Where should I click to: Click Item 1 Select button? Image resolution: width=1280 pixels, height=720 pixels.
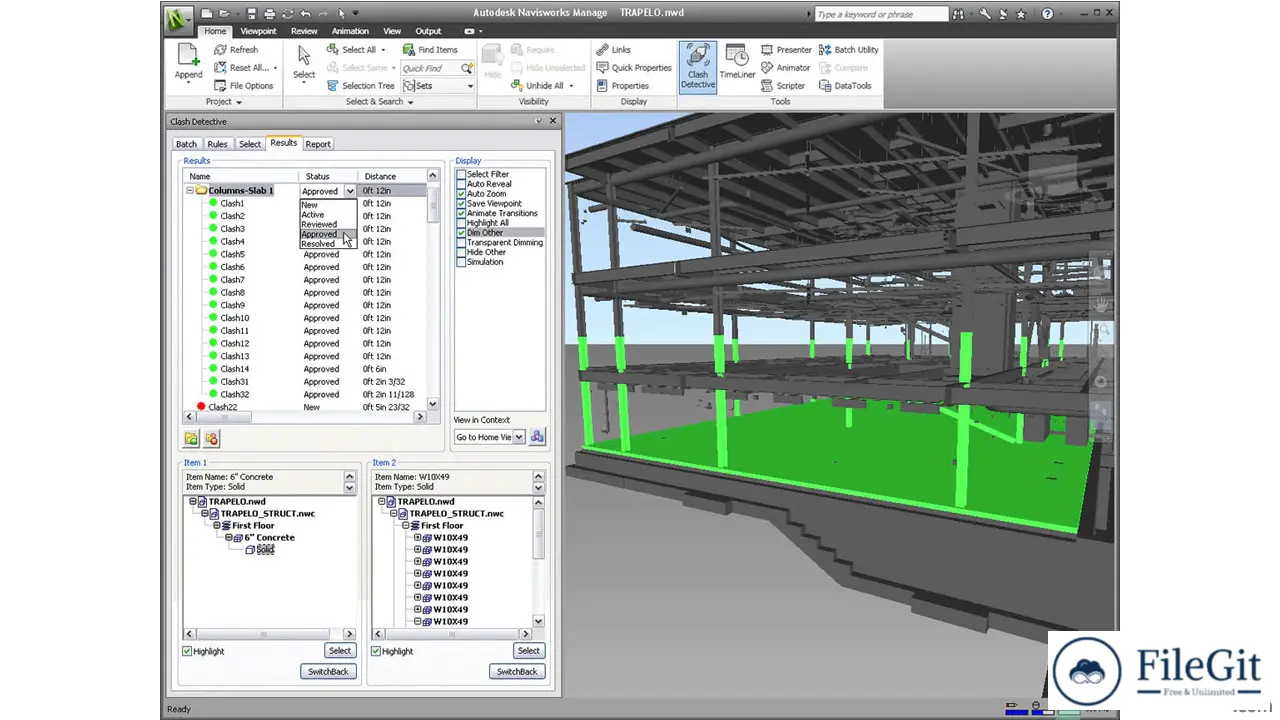pos(340,651)
